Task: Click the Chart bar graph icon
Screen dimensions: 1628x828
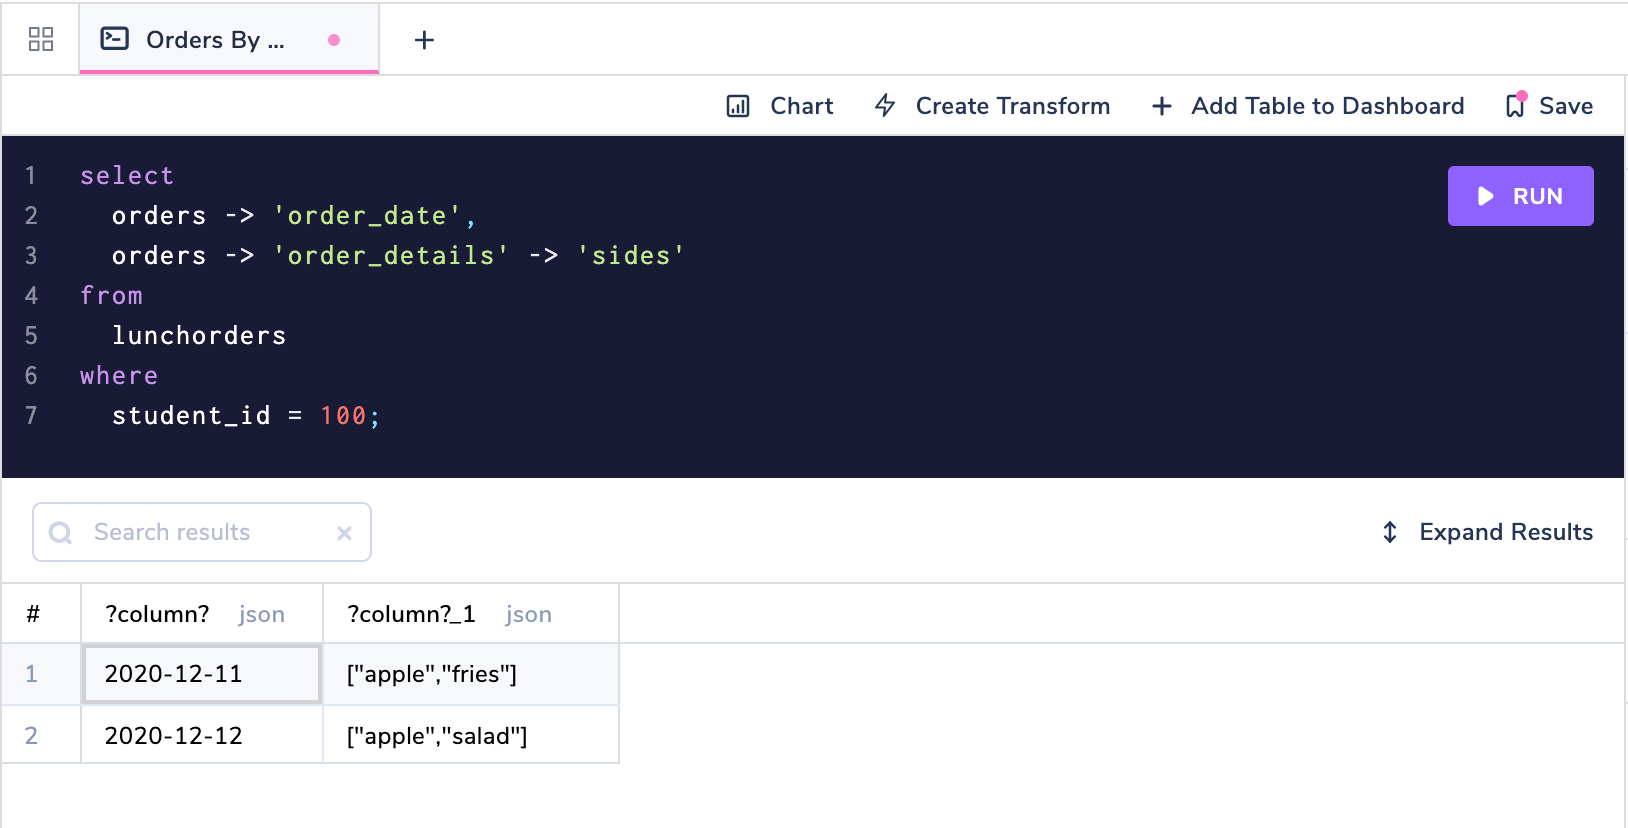Action: click(738, 106)
